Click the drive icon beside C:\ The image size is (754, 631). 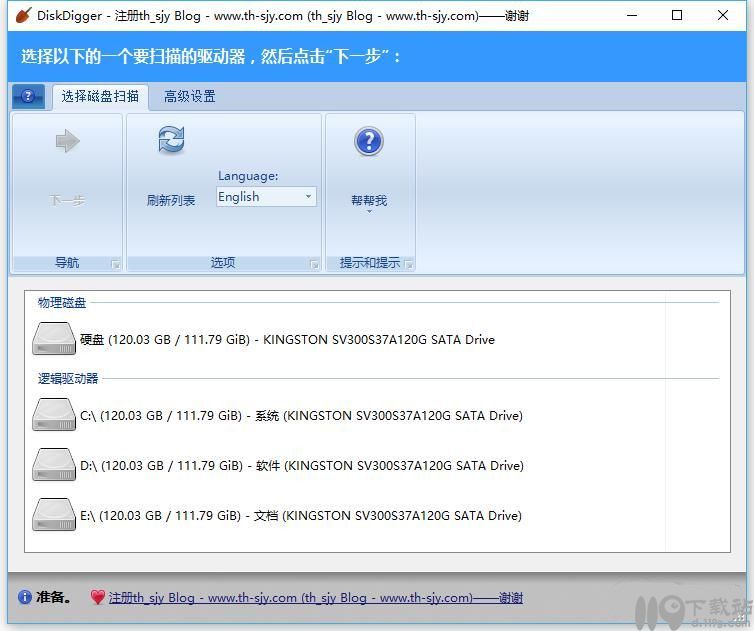tap(54, 415)
